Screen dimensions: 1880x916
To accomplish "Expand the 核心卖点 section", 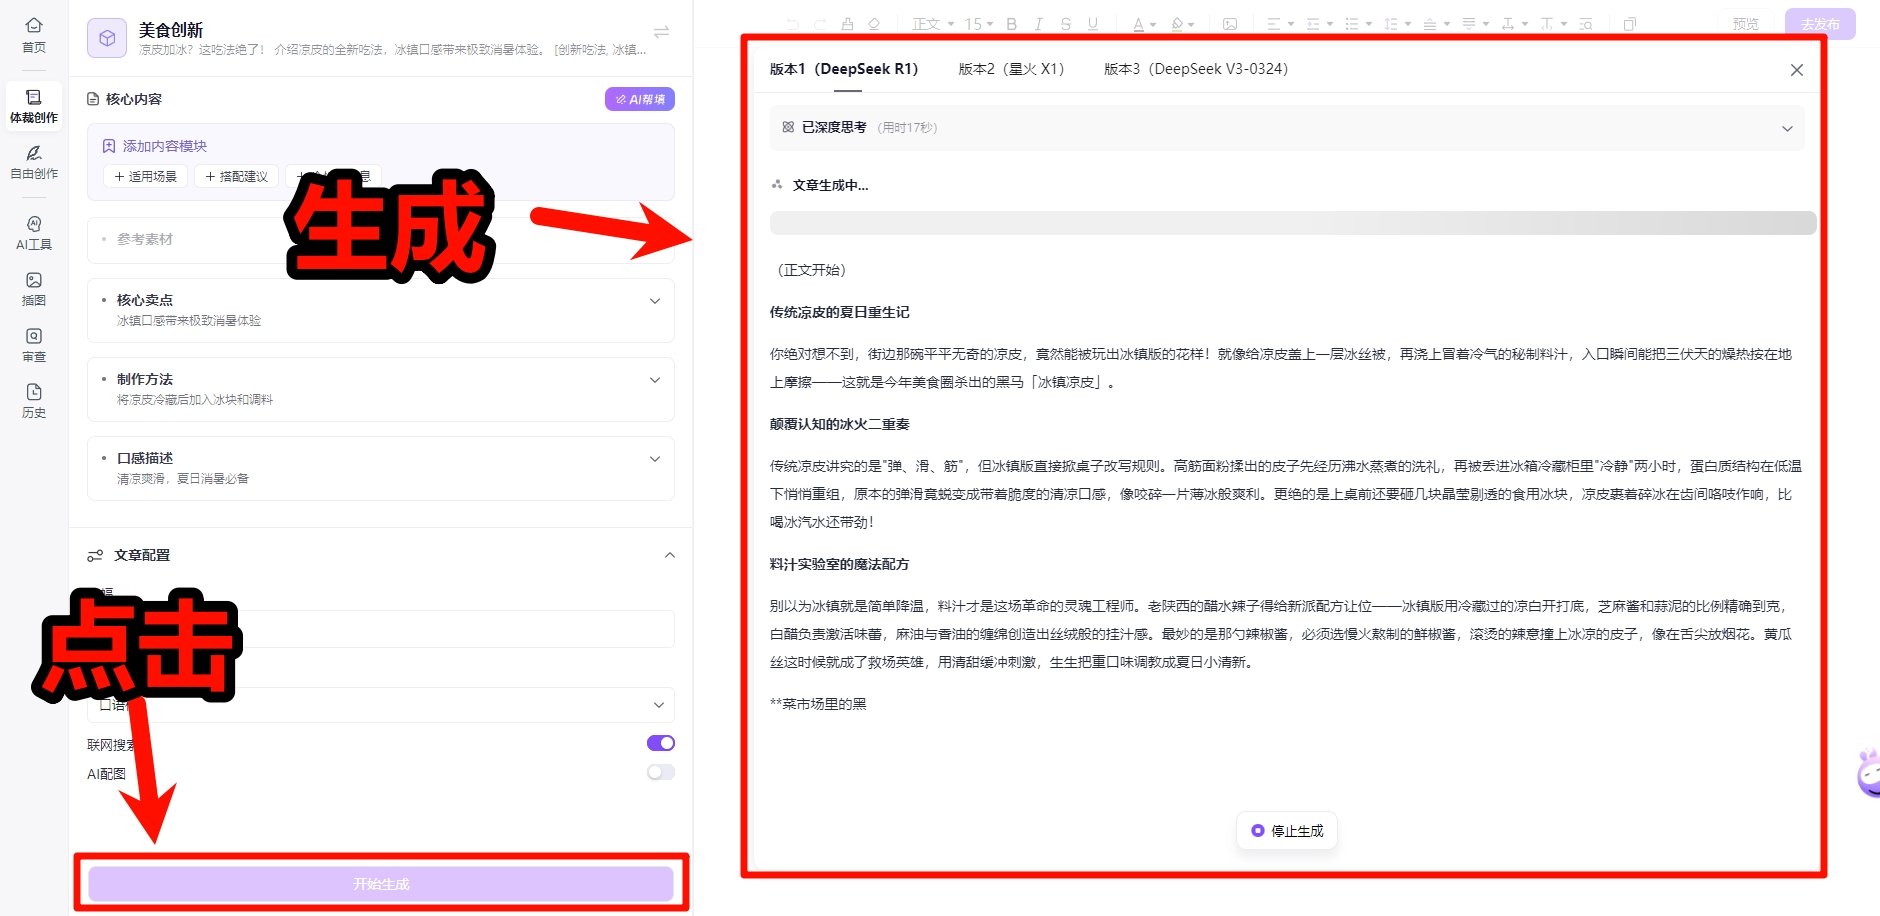I will (655, 301).
